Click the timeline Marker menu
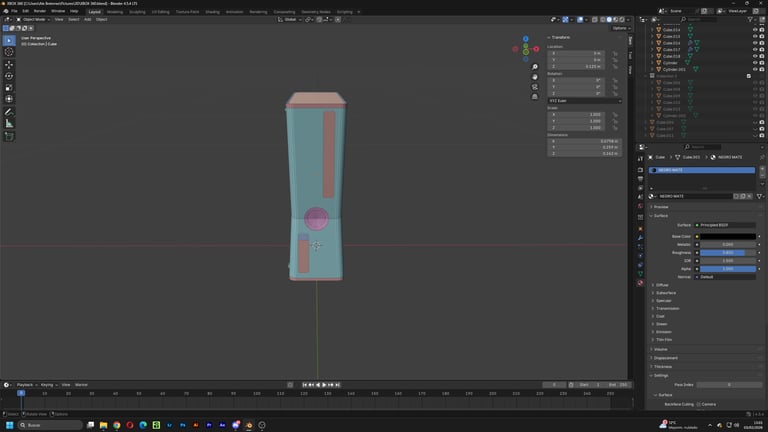768x432 pixels. pyautogui.click(x=81, y=385)
